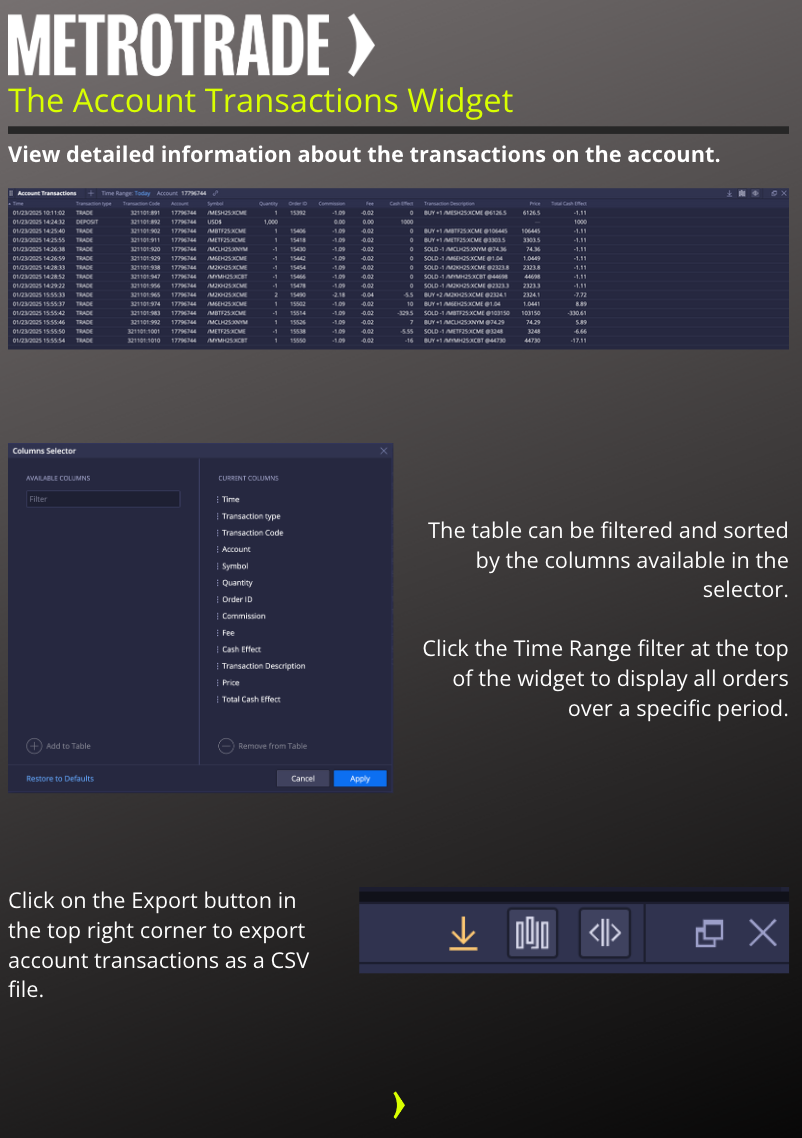This screenshot has height=1138, width=802.
Task: Sort by the Commission table header
Action: 332,204
